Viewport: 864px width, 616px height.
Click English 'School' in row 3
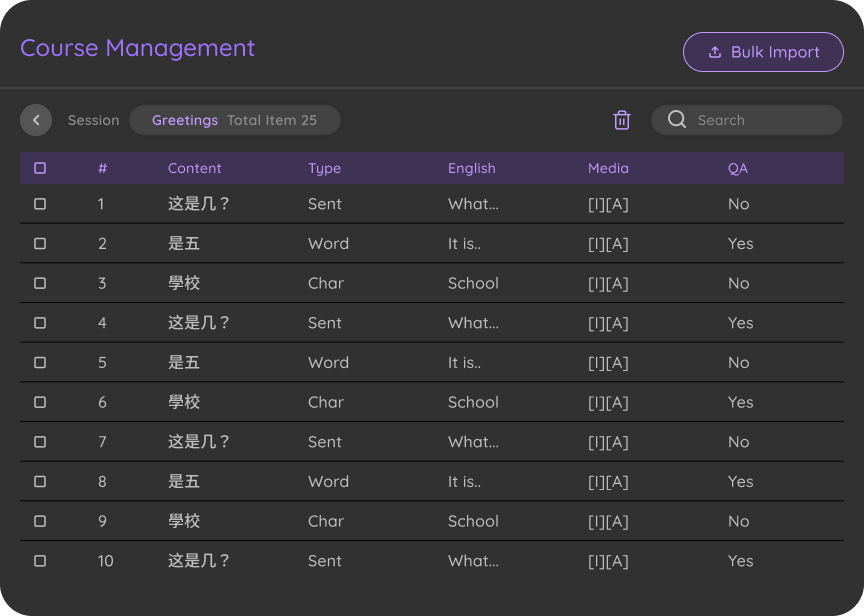[473, 283]
